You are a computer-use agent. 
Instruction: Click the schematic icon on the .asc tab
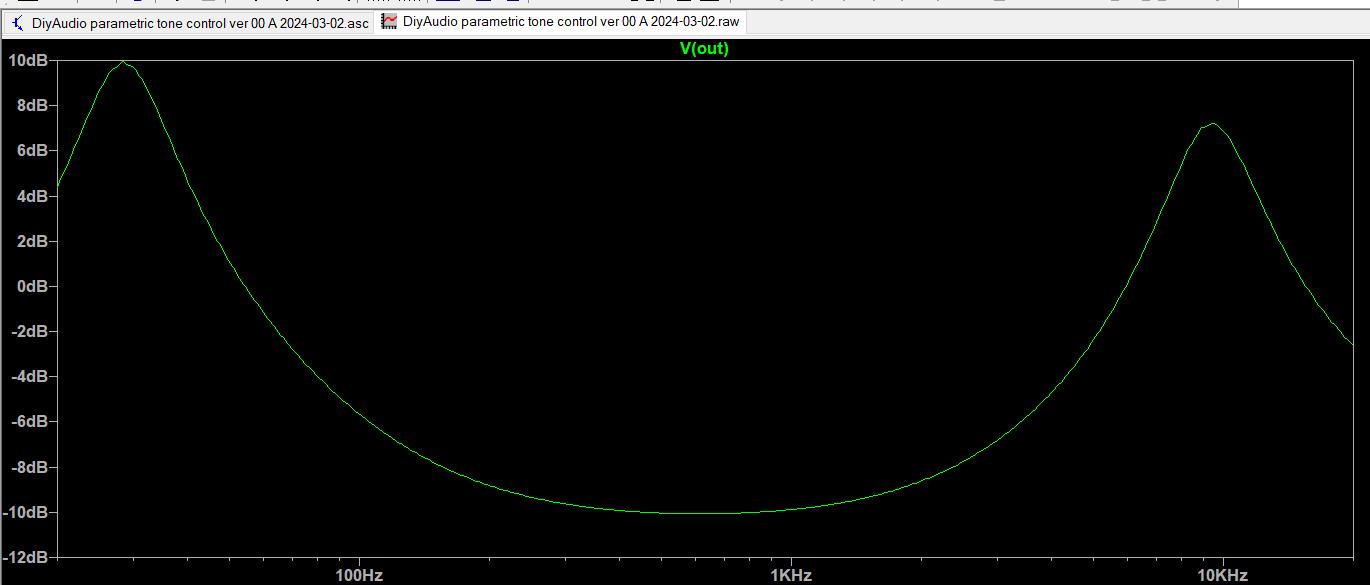18,22
